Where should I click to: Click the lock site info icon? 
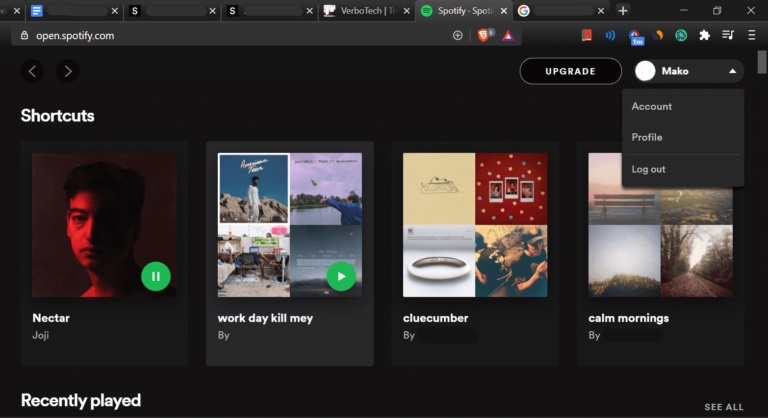pos(24,35)
